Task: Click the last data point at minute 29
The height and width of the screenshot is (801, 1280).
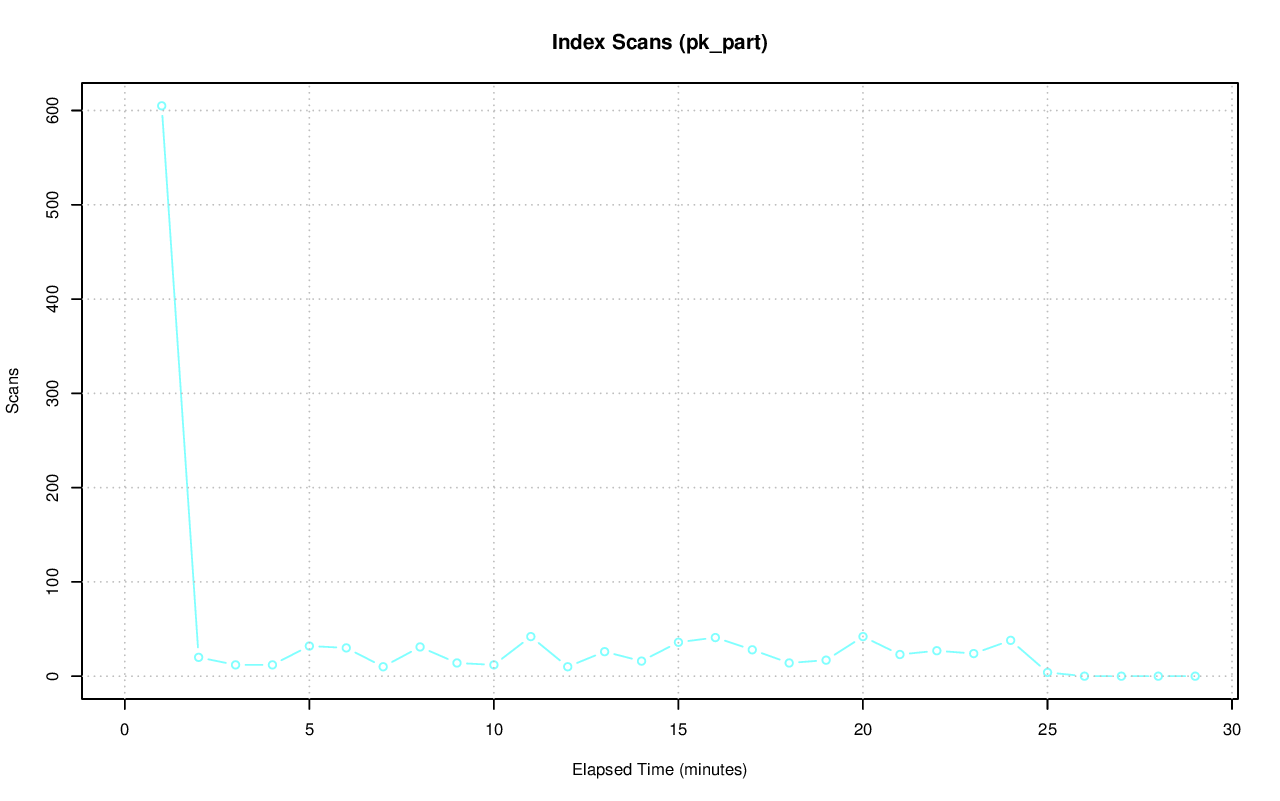Action: [x=1195, y=676]
